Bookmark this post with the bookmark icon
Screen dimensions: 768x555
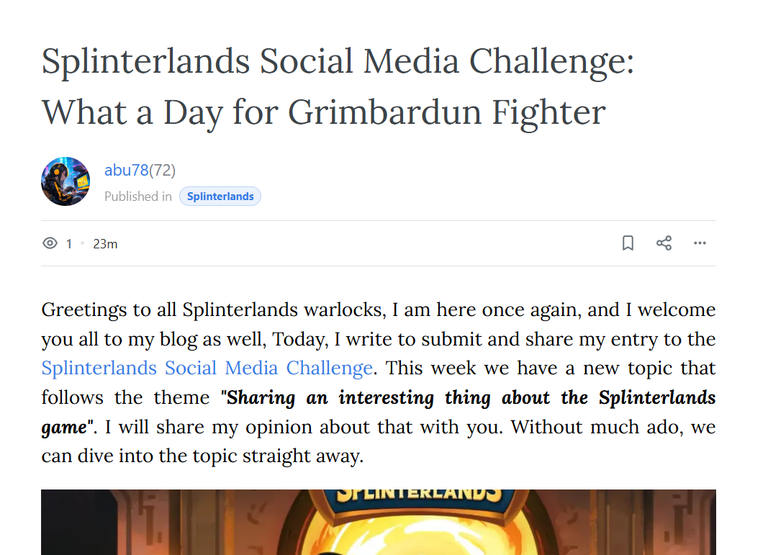pos(627,243)
